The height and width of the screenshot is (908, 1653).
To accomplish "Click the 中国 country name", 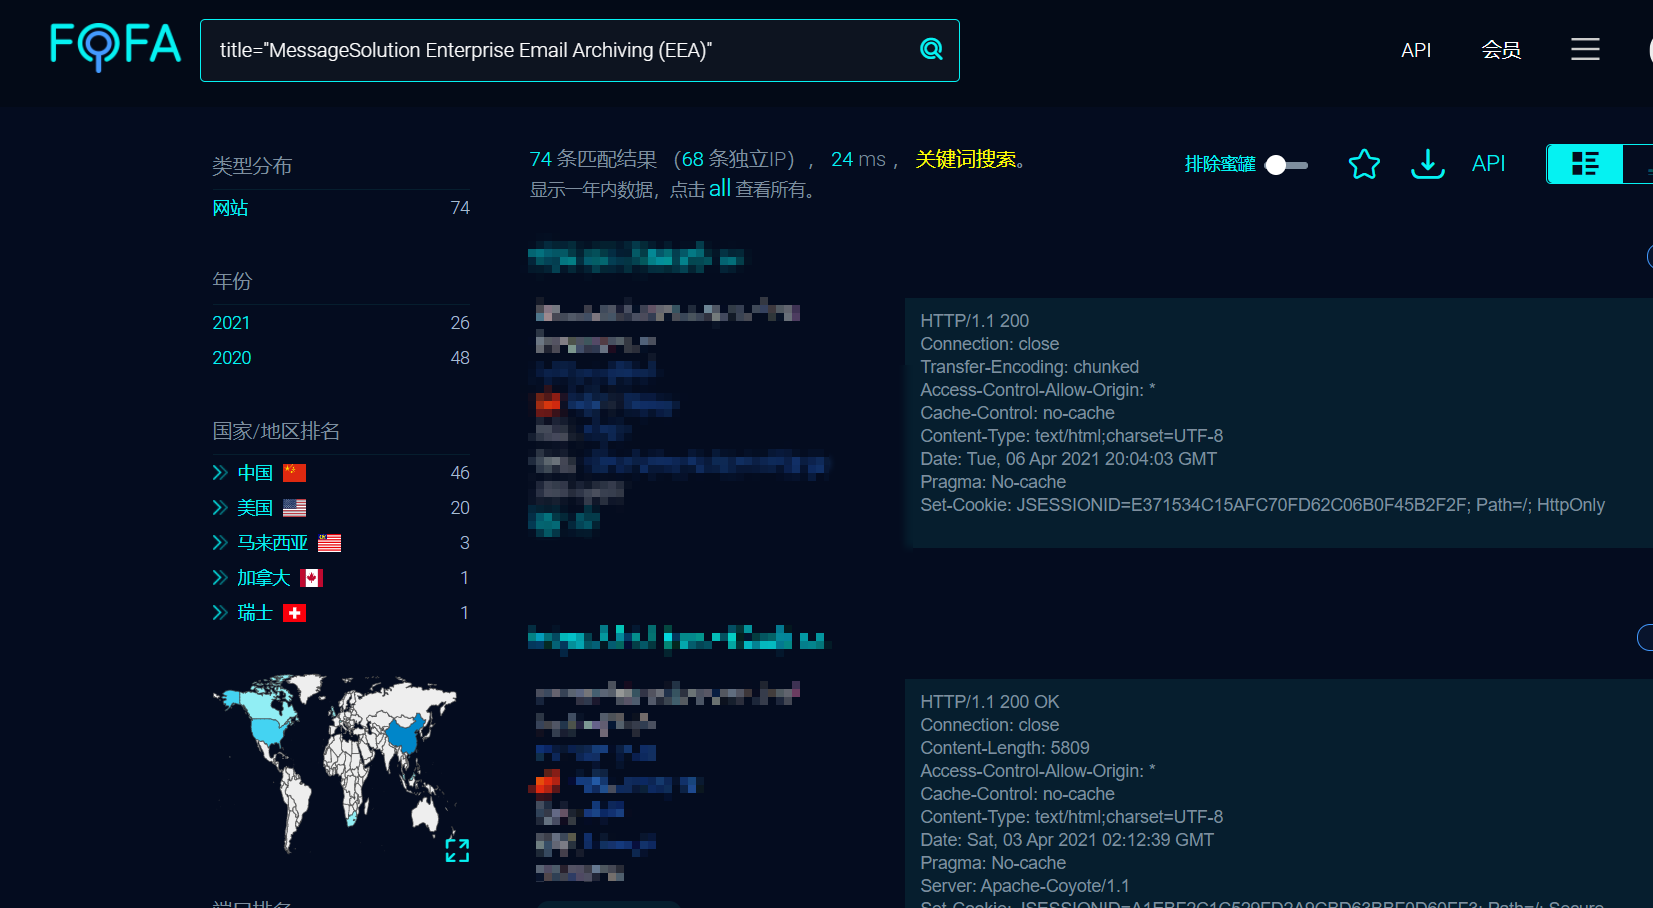I will pyautogui.click(x=255, y=473).
